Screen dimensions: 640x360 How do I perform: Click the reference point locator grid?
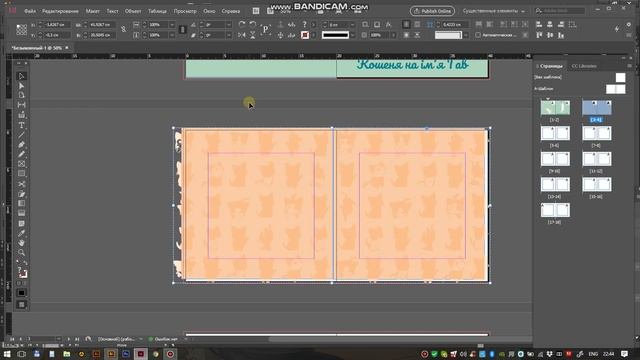[21, 30]
